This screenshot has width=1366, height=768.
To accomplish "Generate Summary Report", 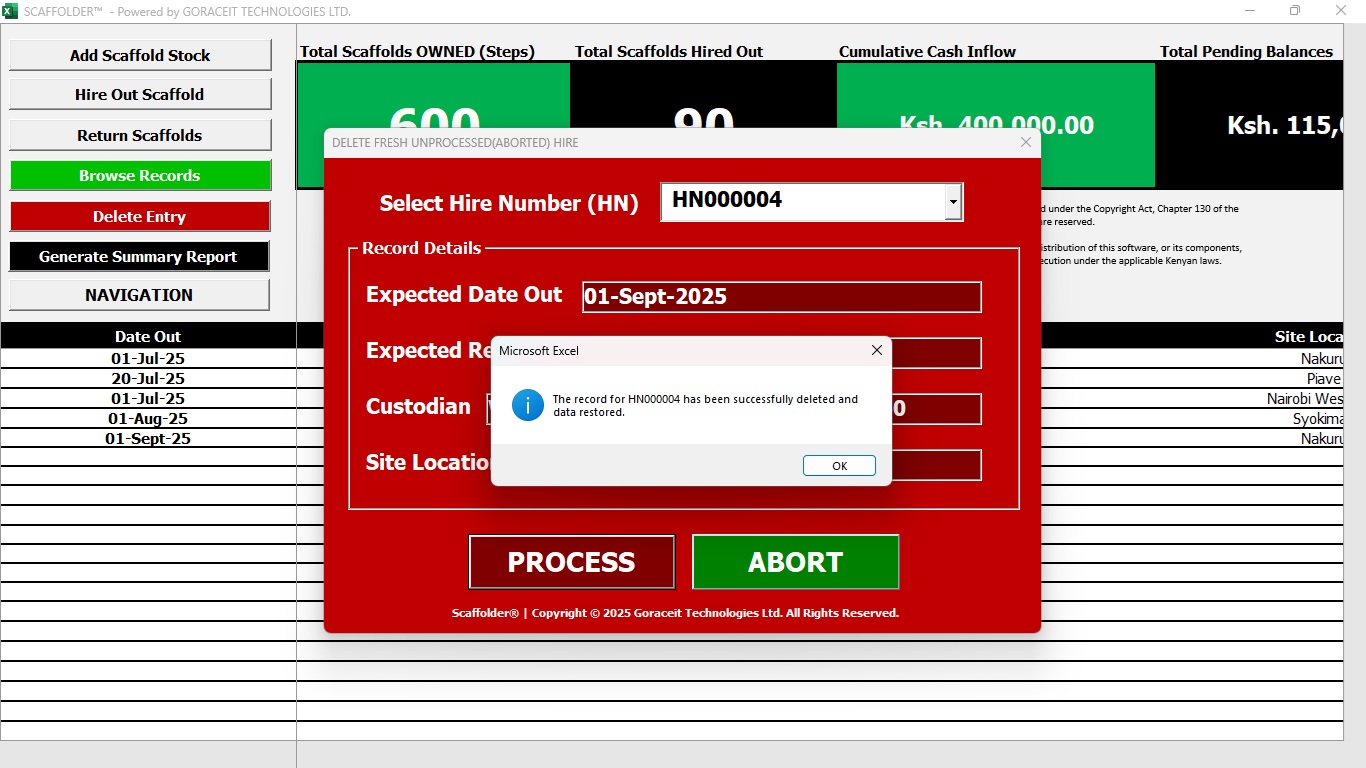I will (140, 257).
